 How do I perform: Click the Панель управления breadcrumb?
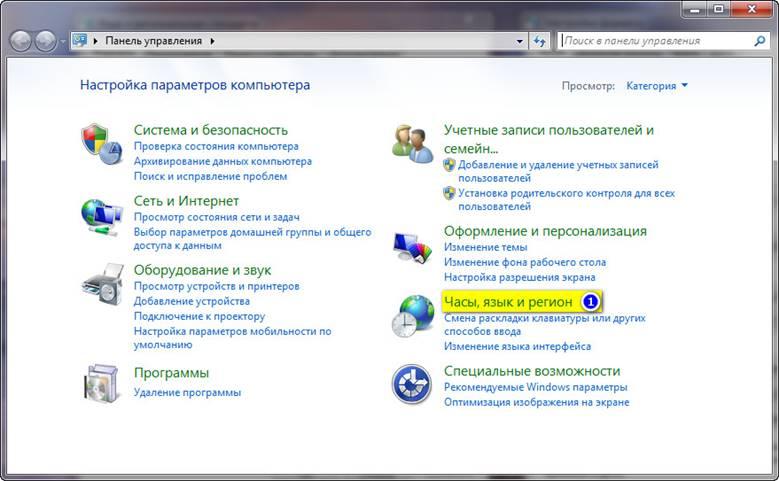(x=154, y=41)
